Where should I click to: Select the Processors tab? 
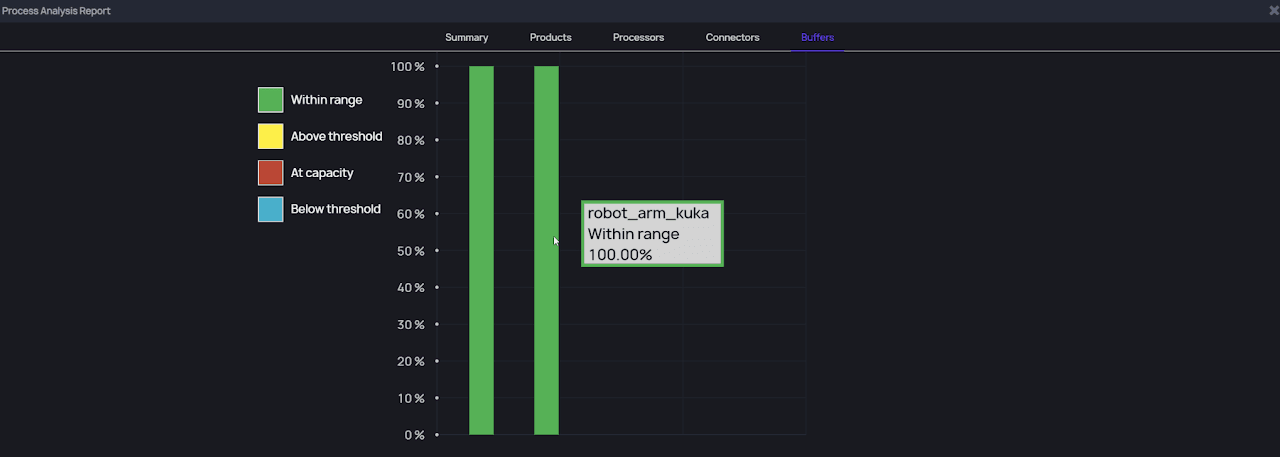638,38
